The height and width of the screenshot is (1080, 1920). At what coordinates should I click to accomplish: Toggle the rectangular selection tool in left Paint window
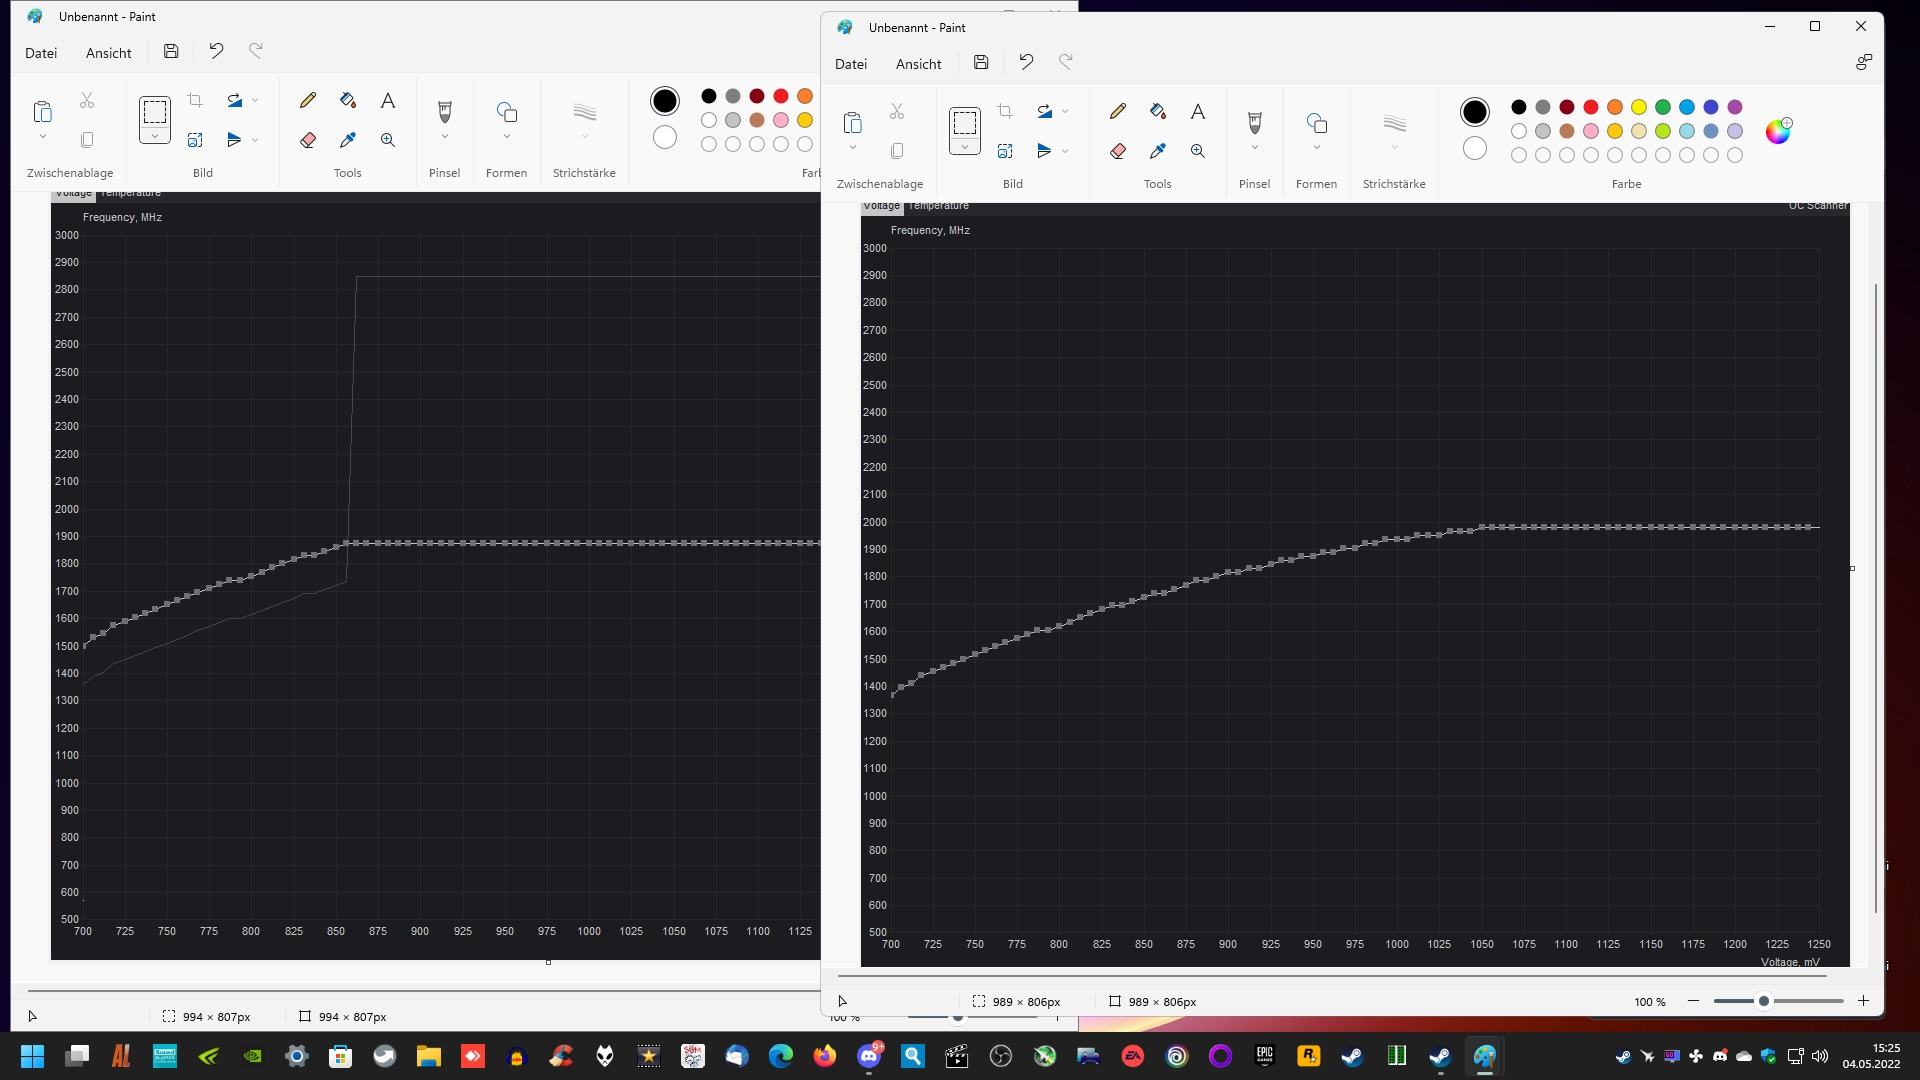point(155,112)
